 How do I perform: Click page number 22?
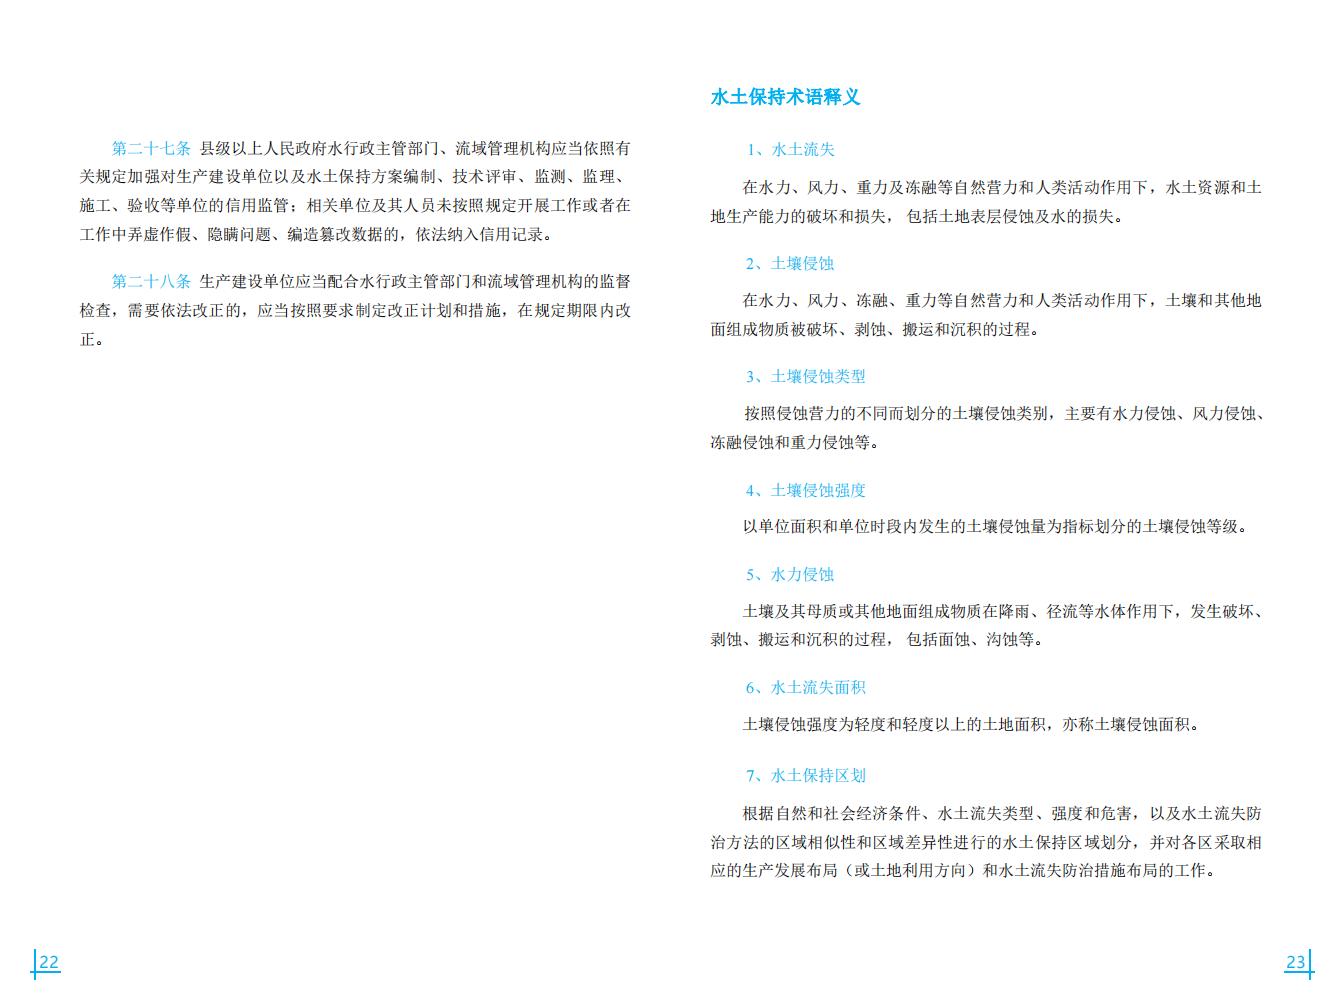click(48, 963)
